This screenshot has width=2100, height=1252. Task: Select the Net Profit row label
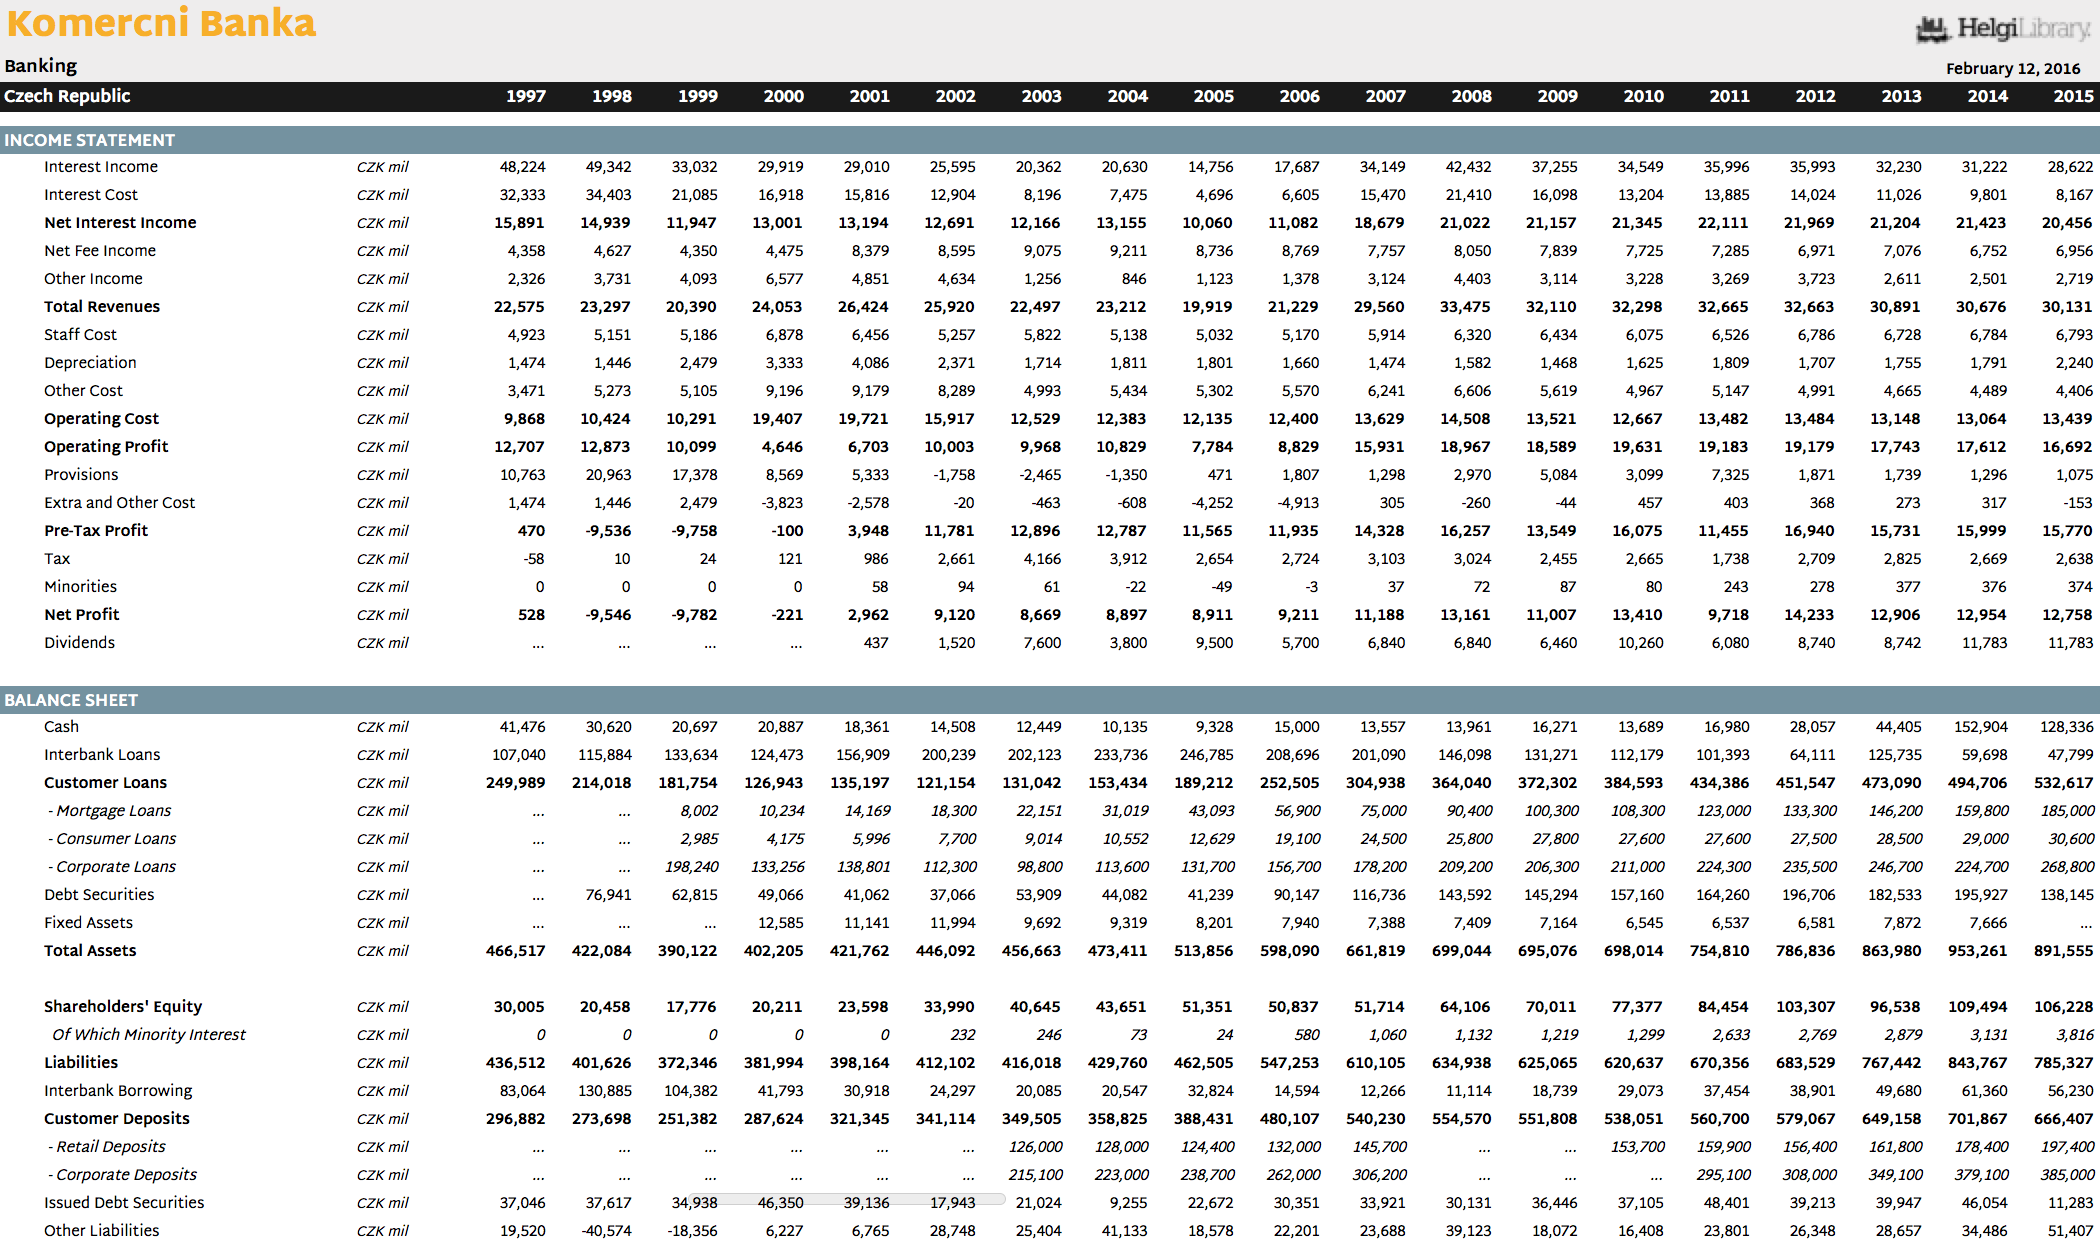point(81,615)
